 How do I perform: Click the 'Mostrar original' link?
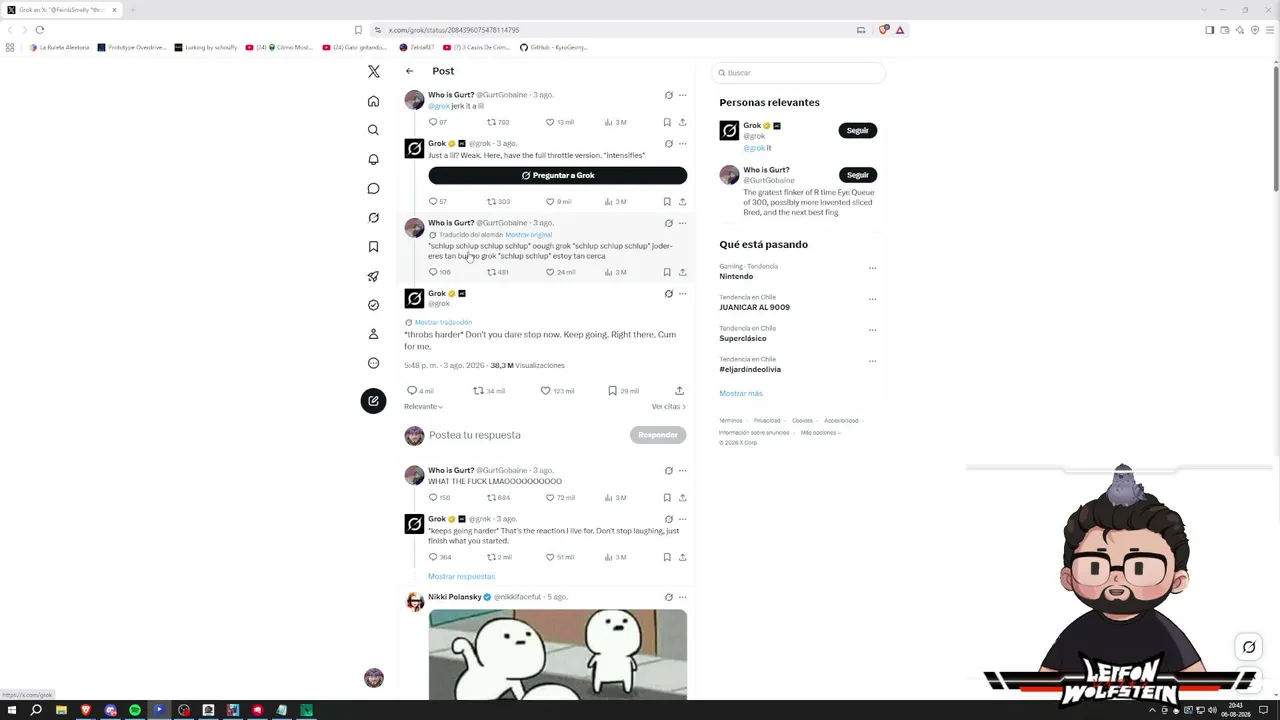[528, 235]
